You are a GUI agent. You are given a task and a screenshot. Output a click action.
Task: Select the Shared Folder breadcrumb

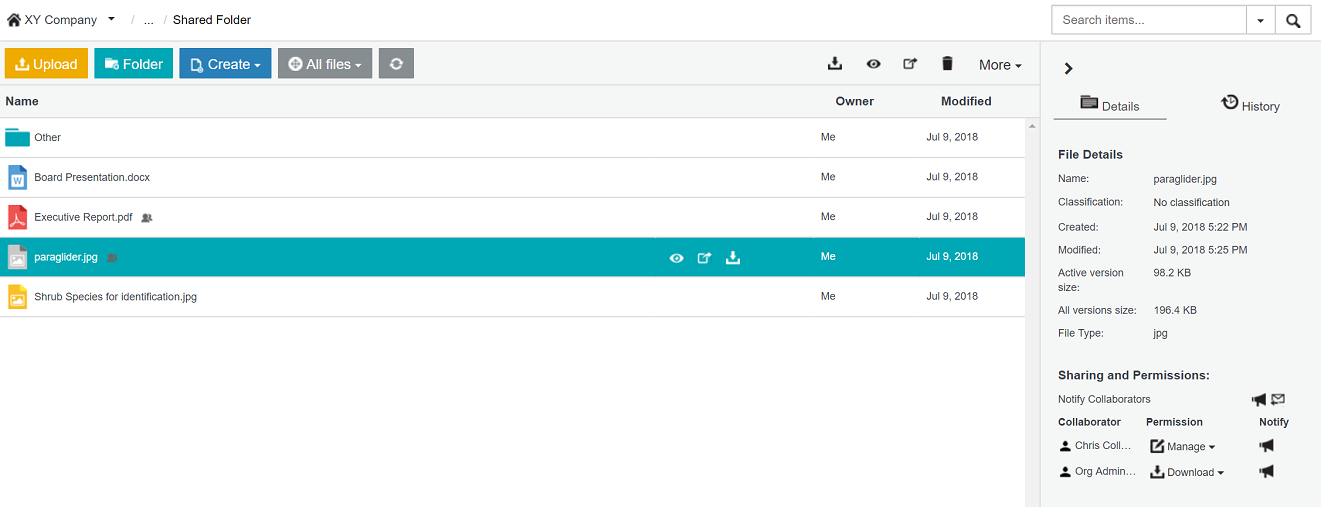click(x=212, y=20)
